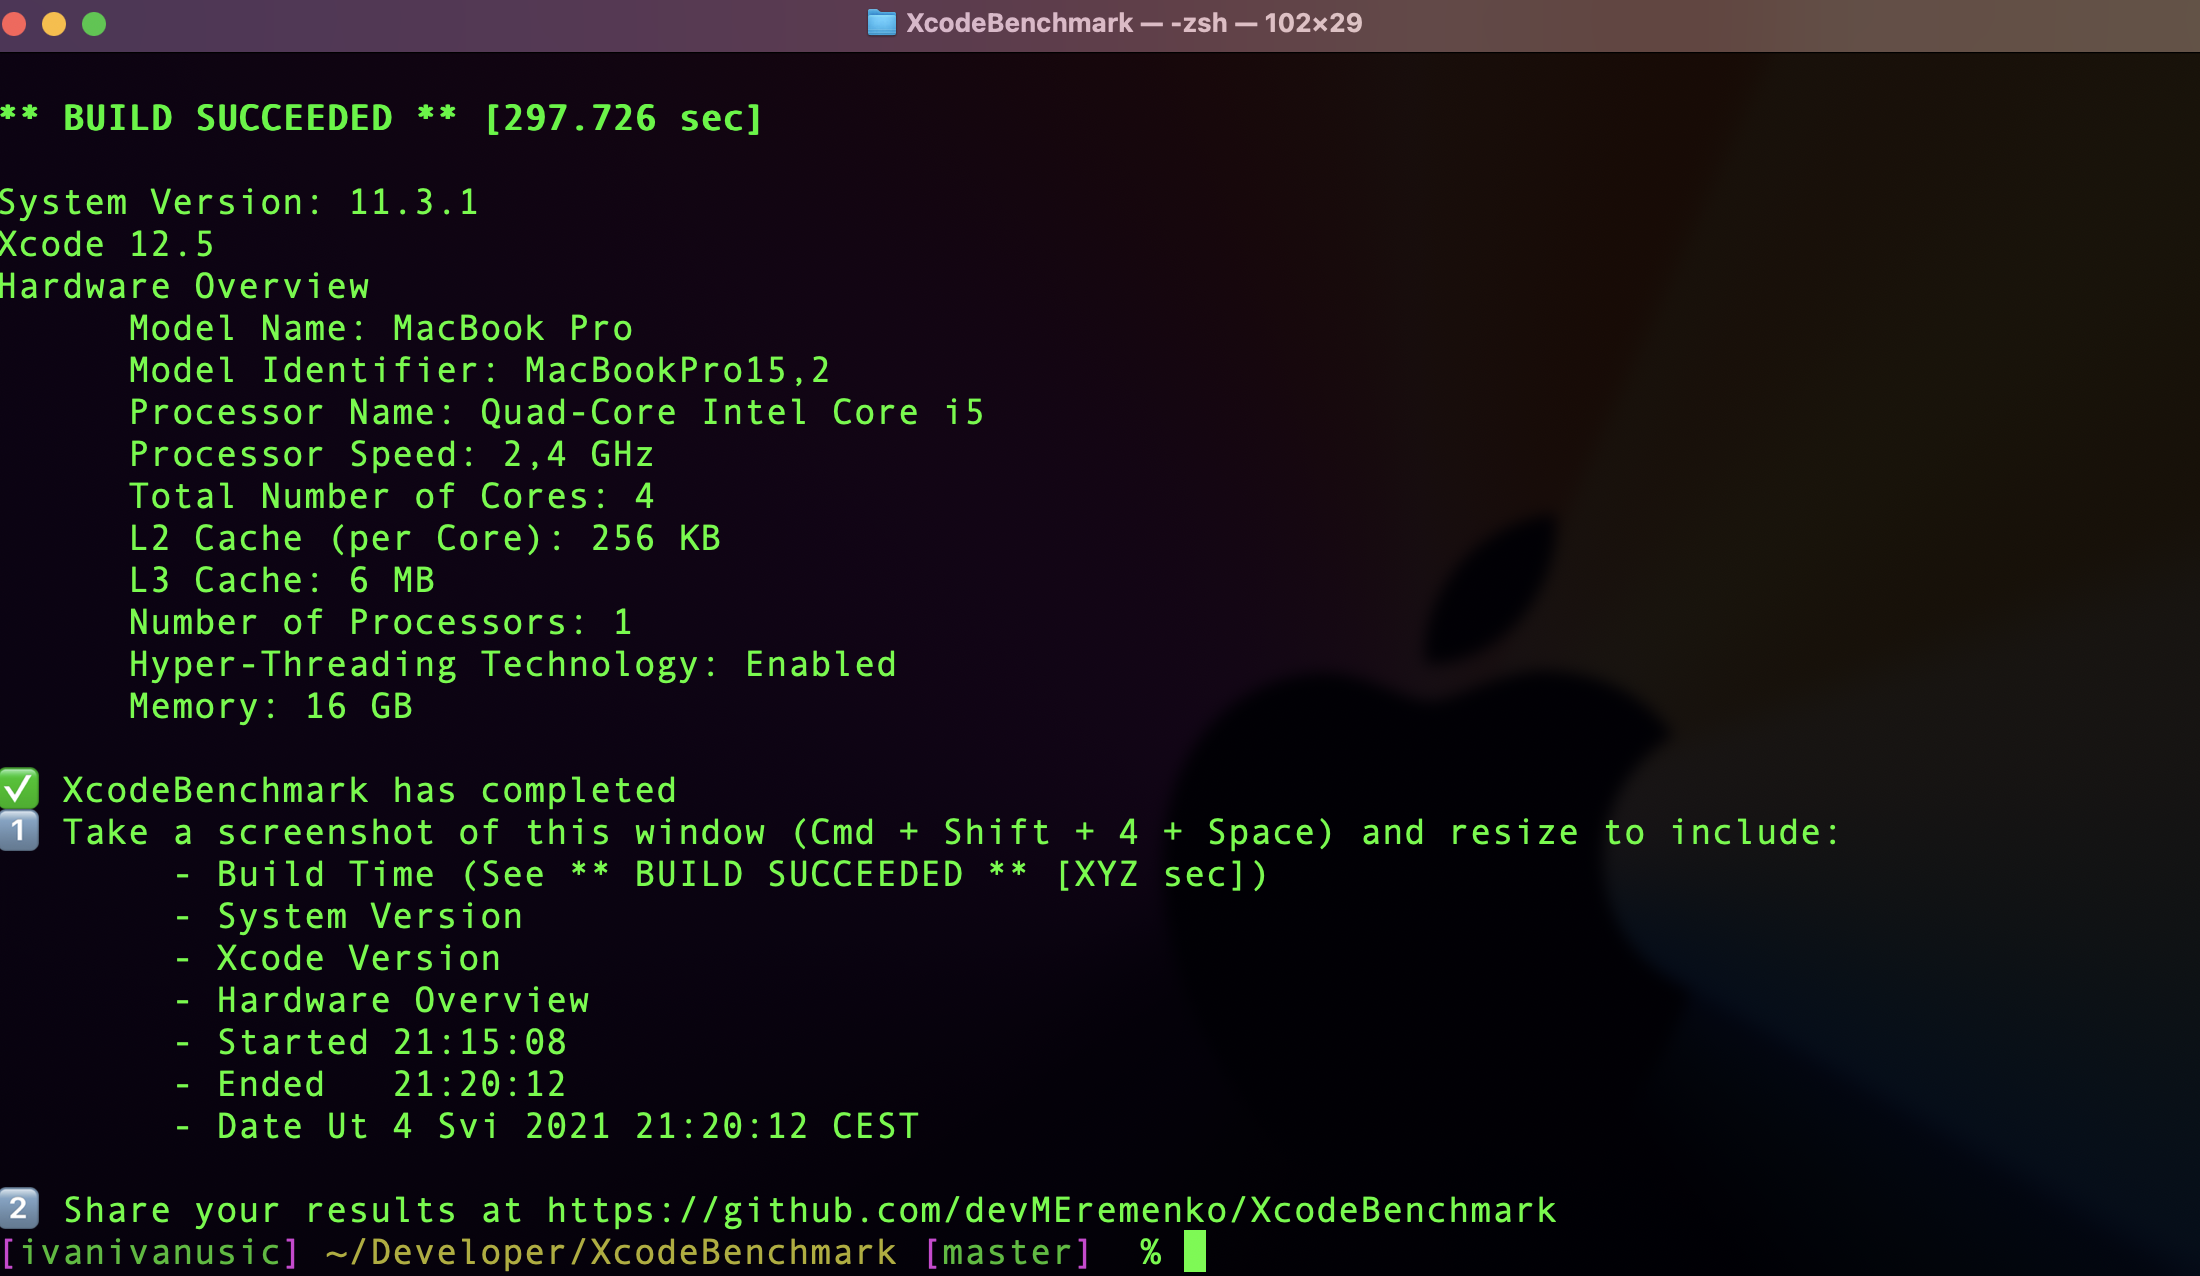Viewport: 2200px width, 1276px height.
Task: Click Model Identifier MacBookPro15,2 text
Action: 479,371
